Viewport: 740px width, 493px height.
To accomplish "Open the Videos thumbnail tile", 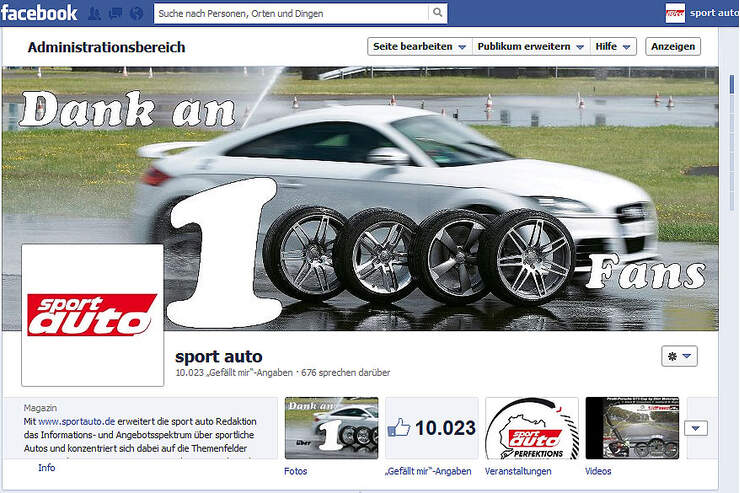I will coord(632,428).
